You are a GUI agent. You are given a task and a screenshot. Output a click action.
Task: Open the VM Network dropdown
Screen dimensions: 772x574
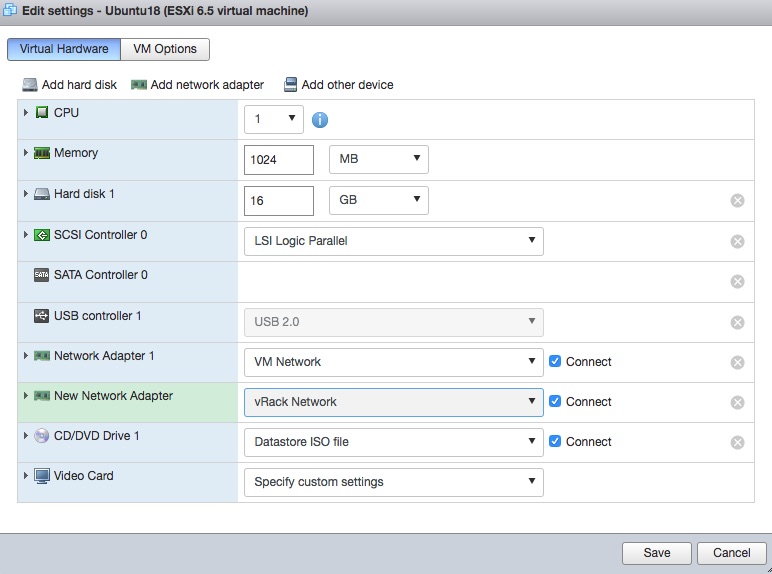click(394, 362)
